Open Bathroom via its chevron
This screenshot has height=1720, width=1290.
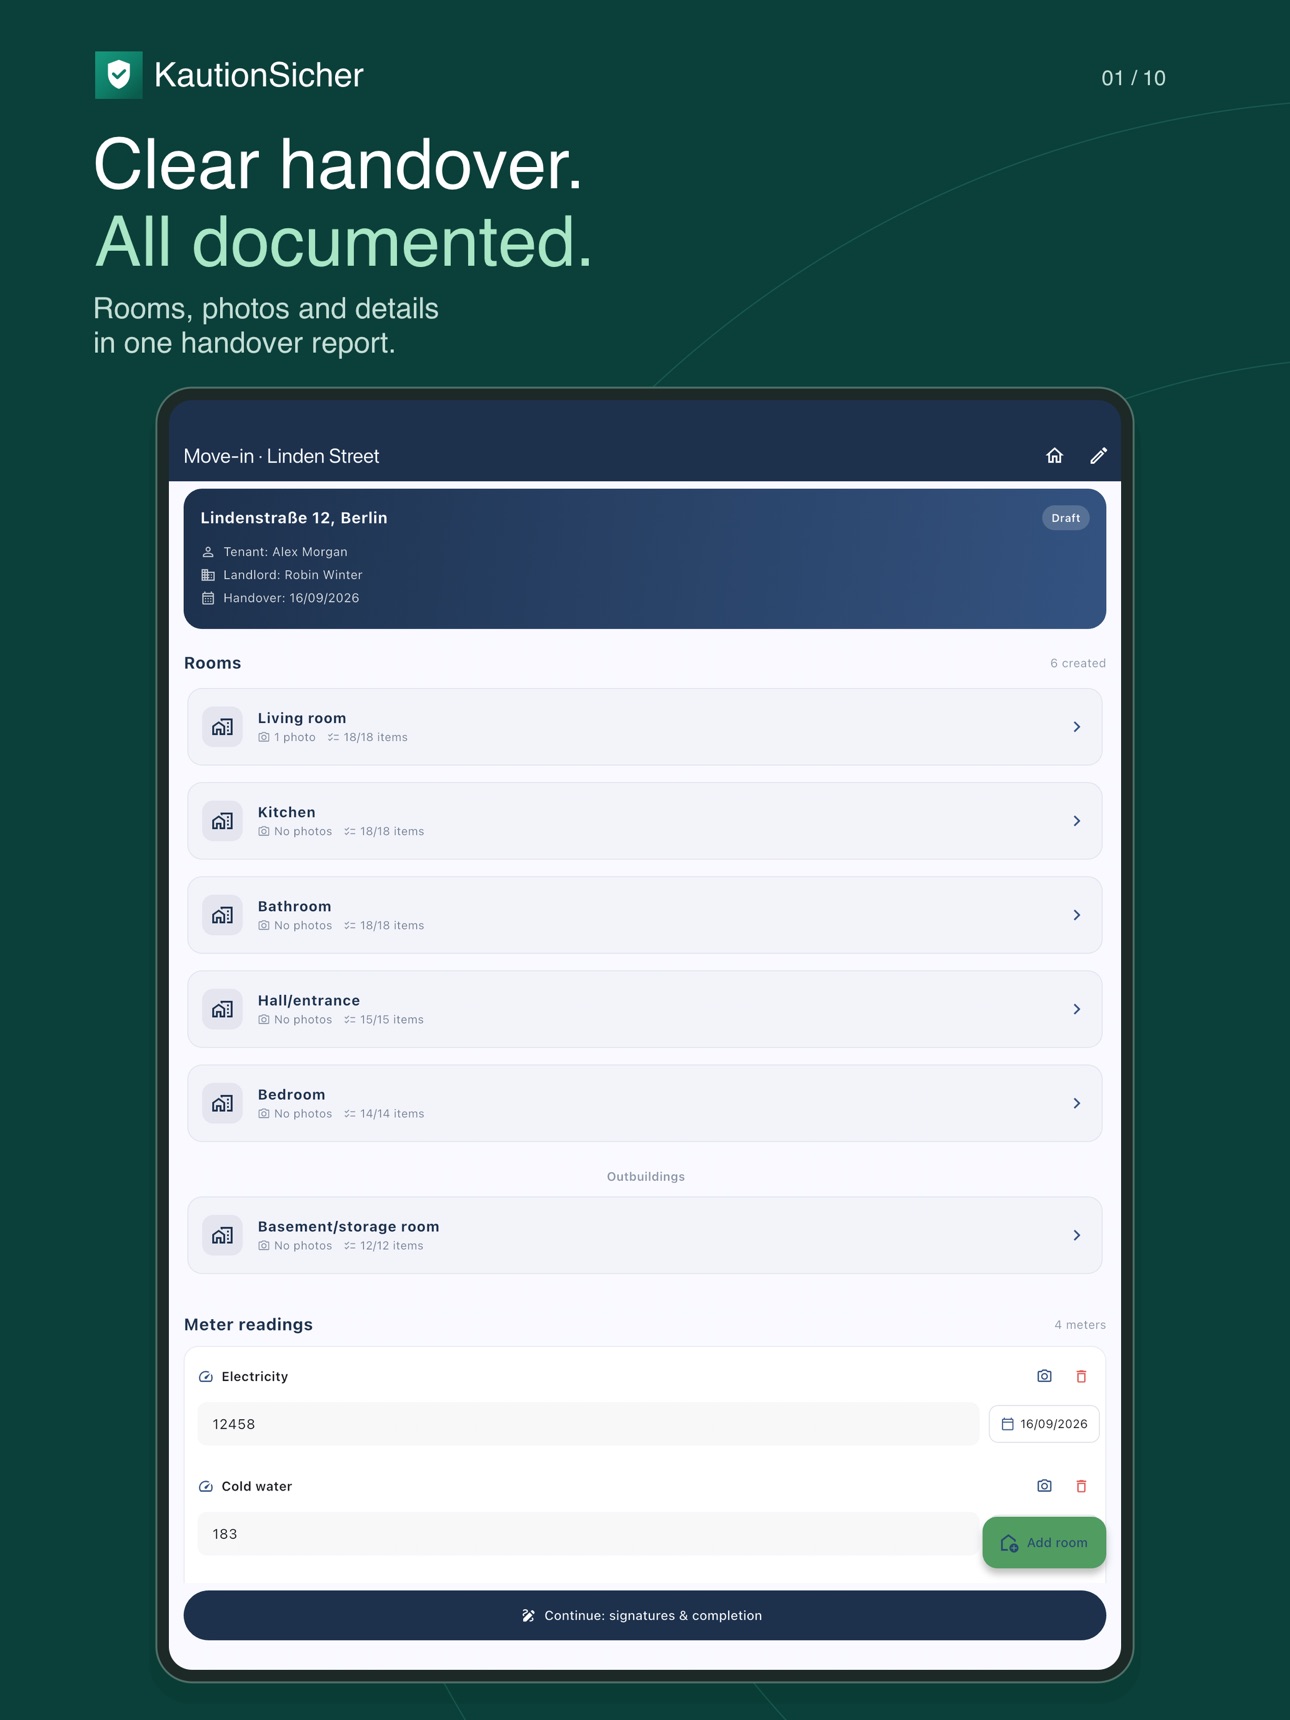pos(1077,915)
